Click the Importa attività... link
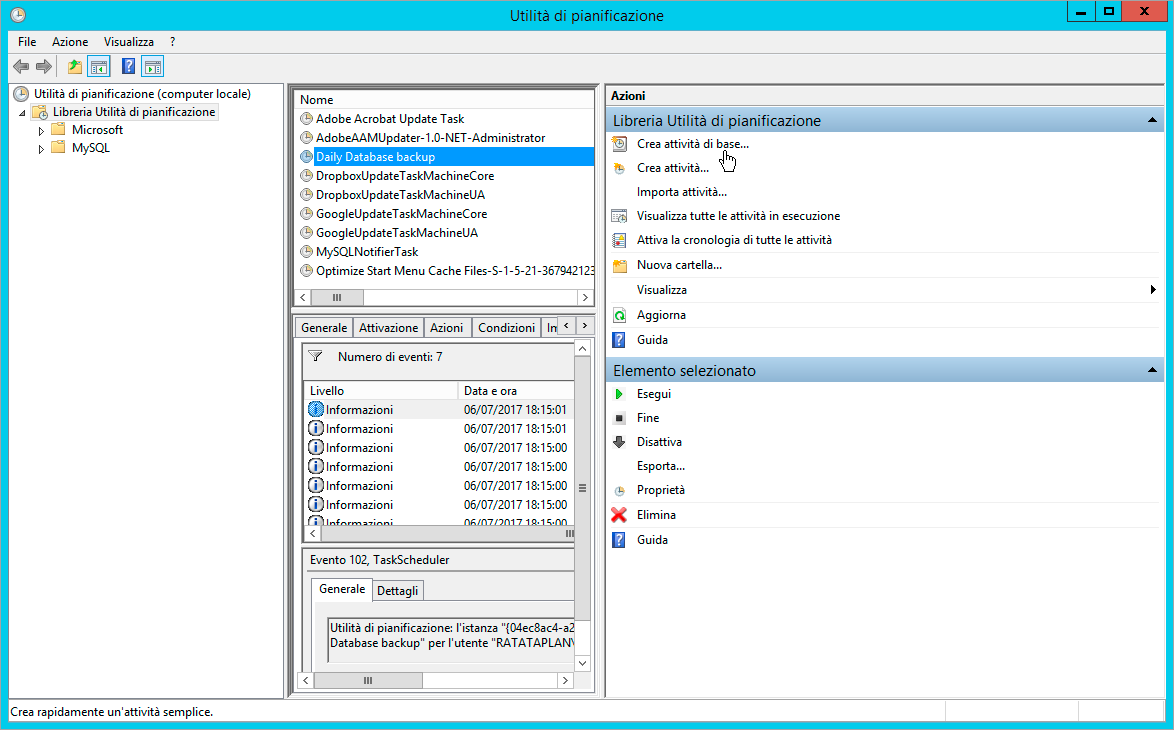 [681, 192]
